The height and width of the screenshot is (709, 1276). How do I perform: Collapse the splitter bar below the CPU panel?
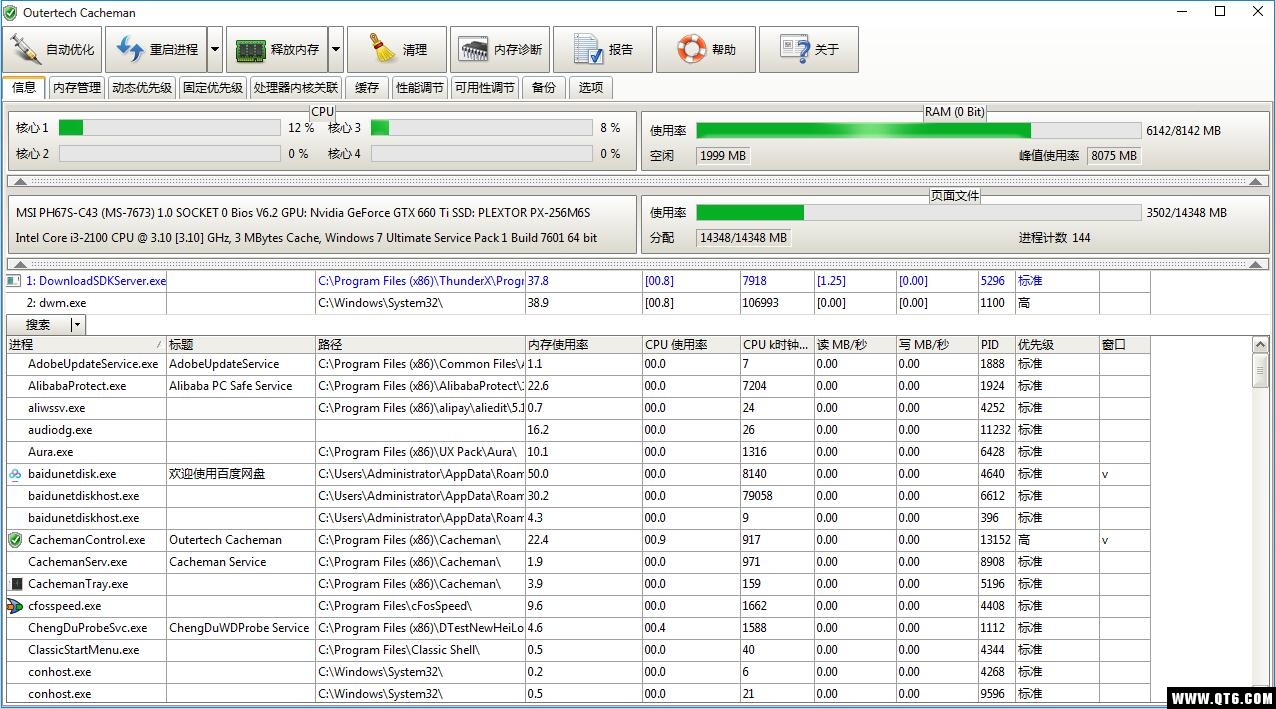point(637,181)
